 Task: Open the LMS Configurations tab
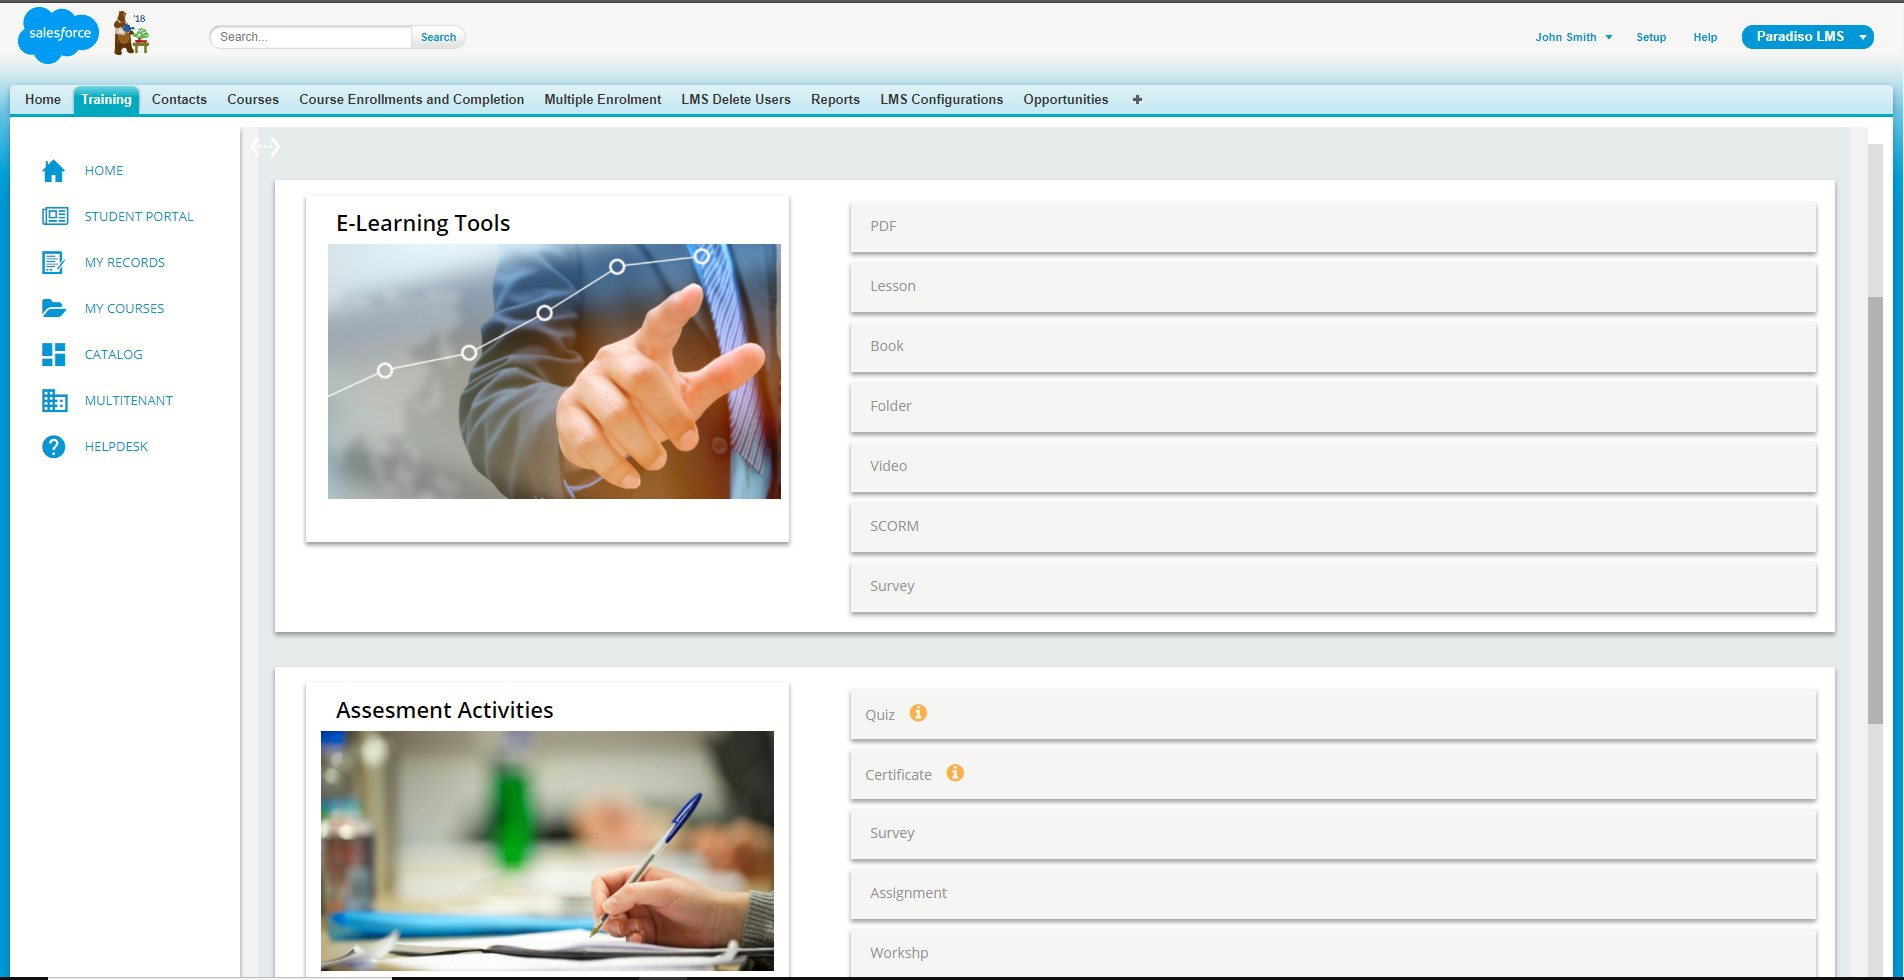(x=941, y=99)
